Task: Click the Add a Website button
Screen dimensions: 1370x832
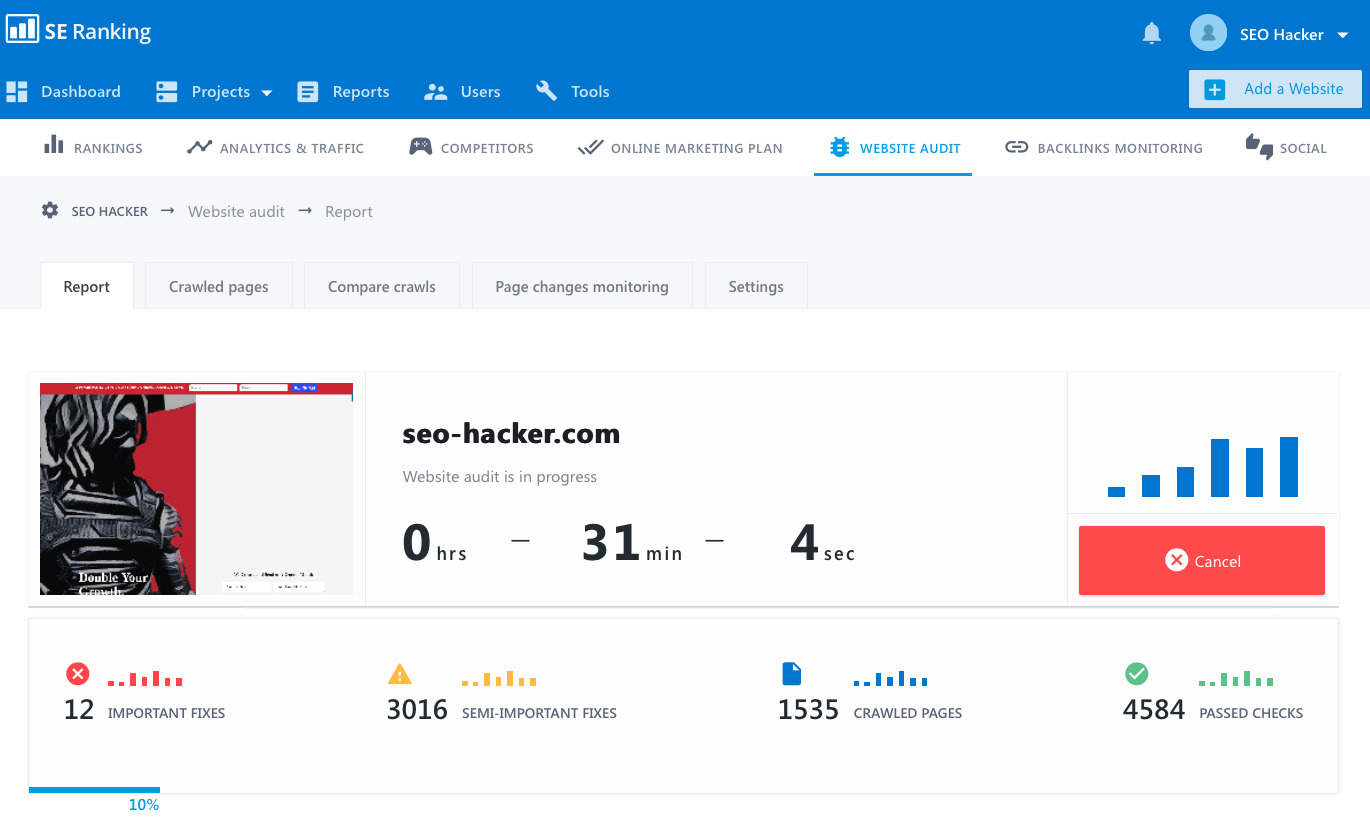Action: (x=1275, y=89)
